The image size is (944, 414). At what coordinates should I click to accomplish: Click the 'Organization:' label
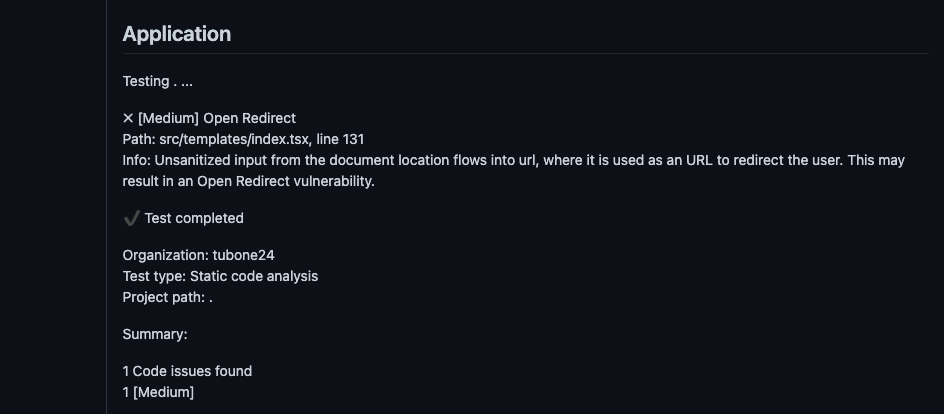[166, 255]
